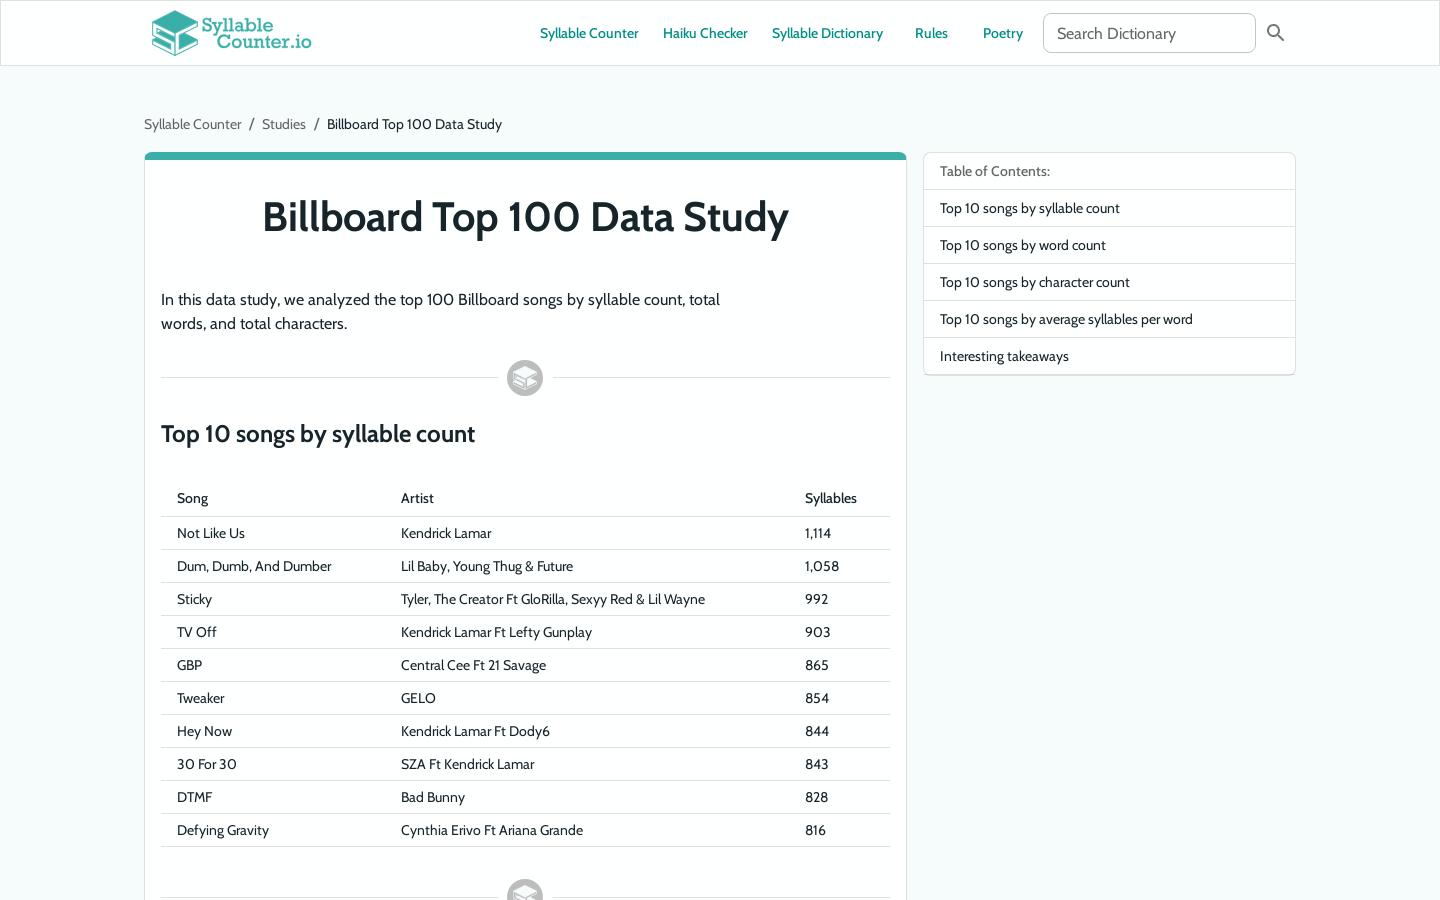This screenshot has width=1440, height=900.
Task: Click artist Tyler, The Creator Ft GloRilla
Action: coord(553,599)
